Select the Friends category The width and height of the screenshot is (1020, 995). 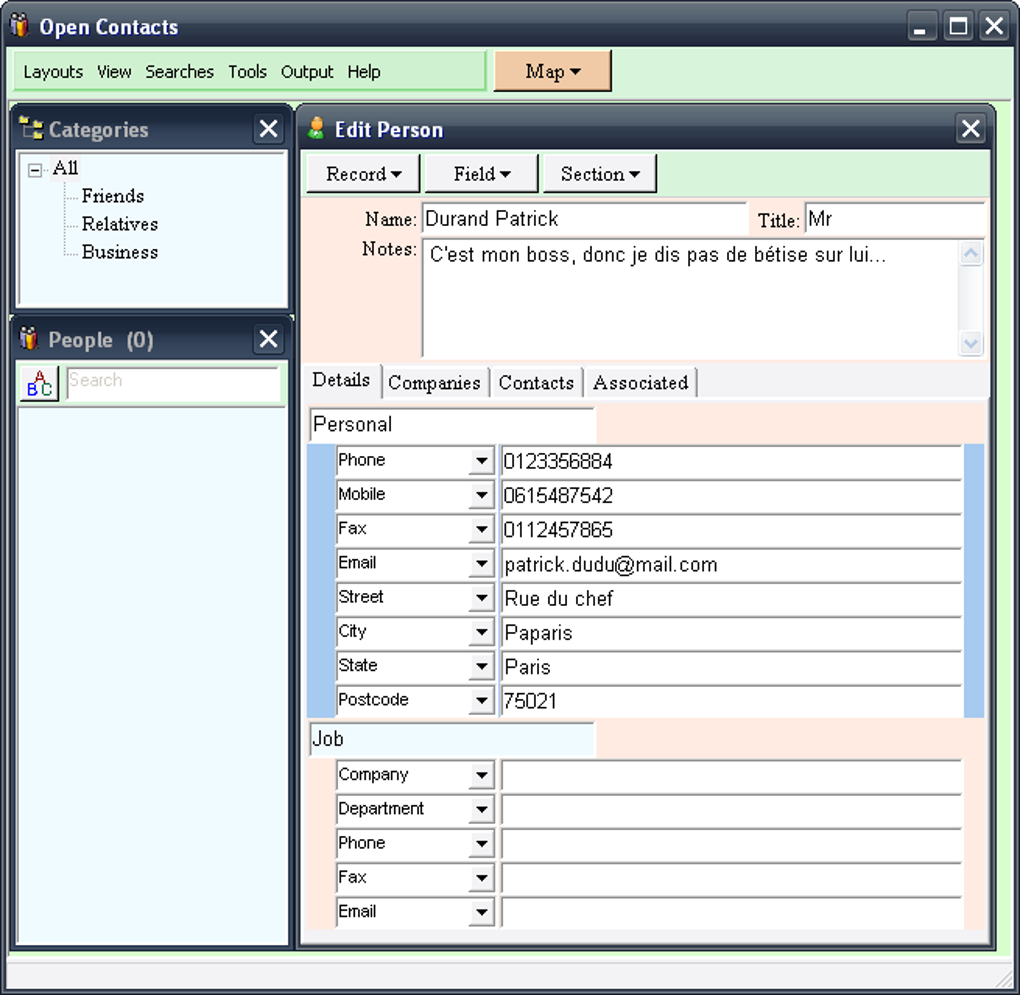(x=111, y=196)
